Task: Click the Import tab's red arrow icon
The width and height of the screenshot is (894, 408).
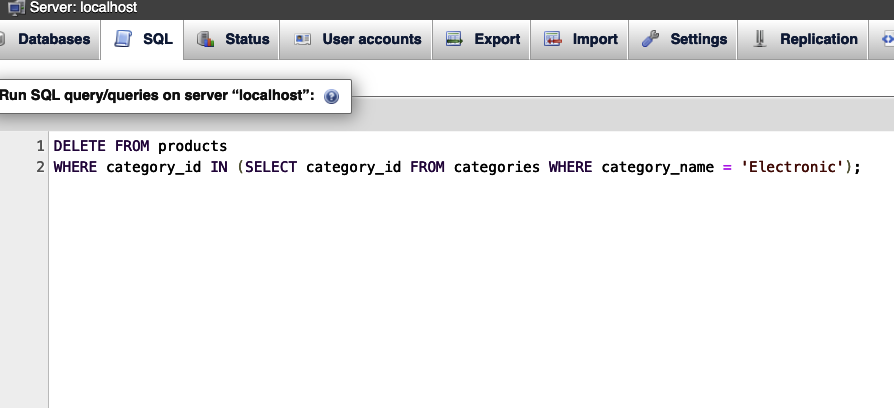Action: [552, 39]
